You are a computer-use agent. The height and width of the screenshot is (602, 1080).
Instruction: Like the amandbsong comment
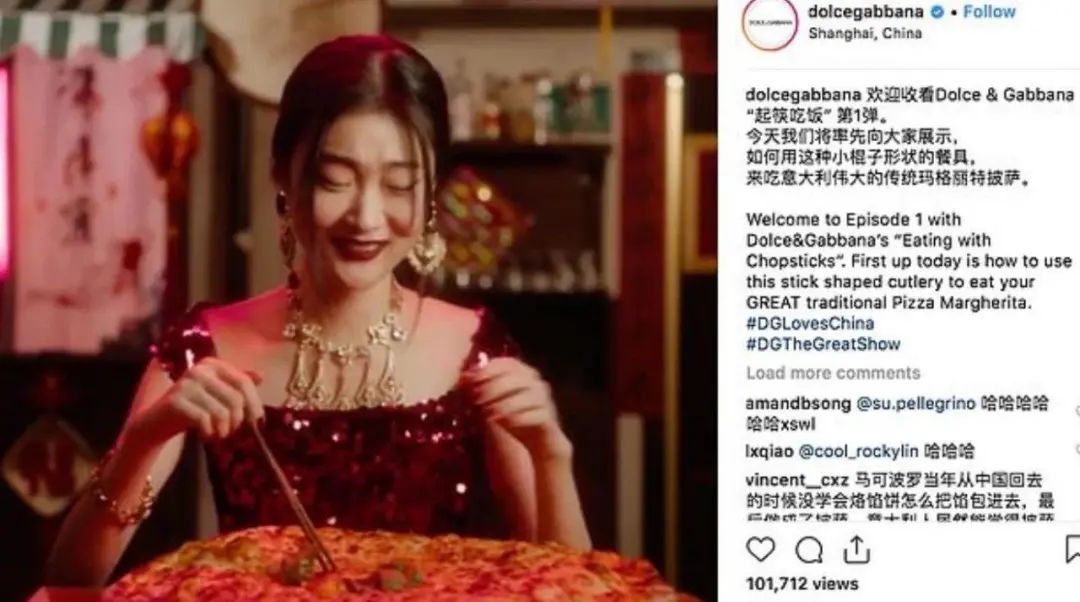(1077, 411)
